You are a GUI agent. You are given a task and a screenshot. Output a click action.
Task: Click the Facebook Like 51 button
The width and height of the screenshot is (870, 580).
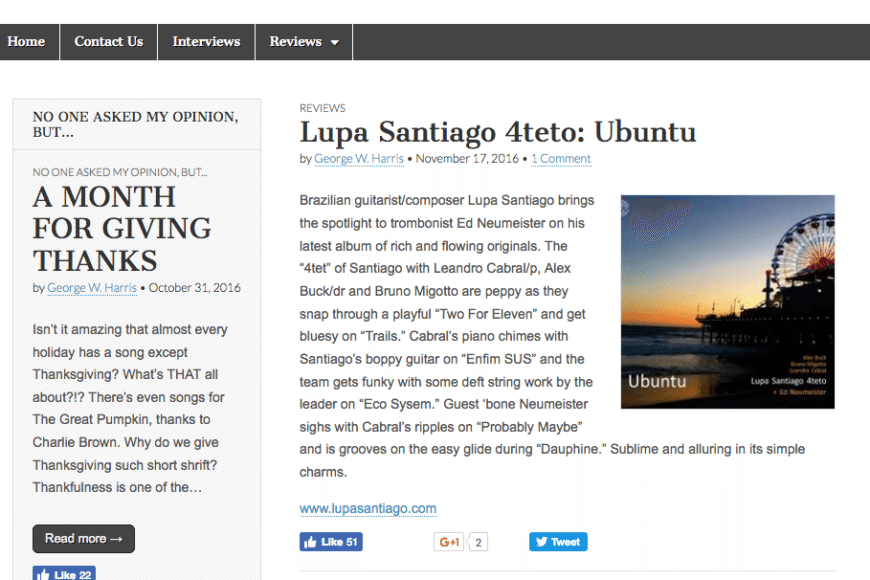pyautogui.click(x=331, y=542)
